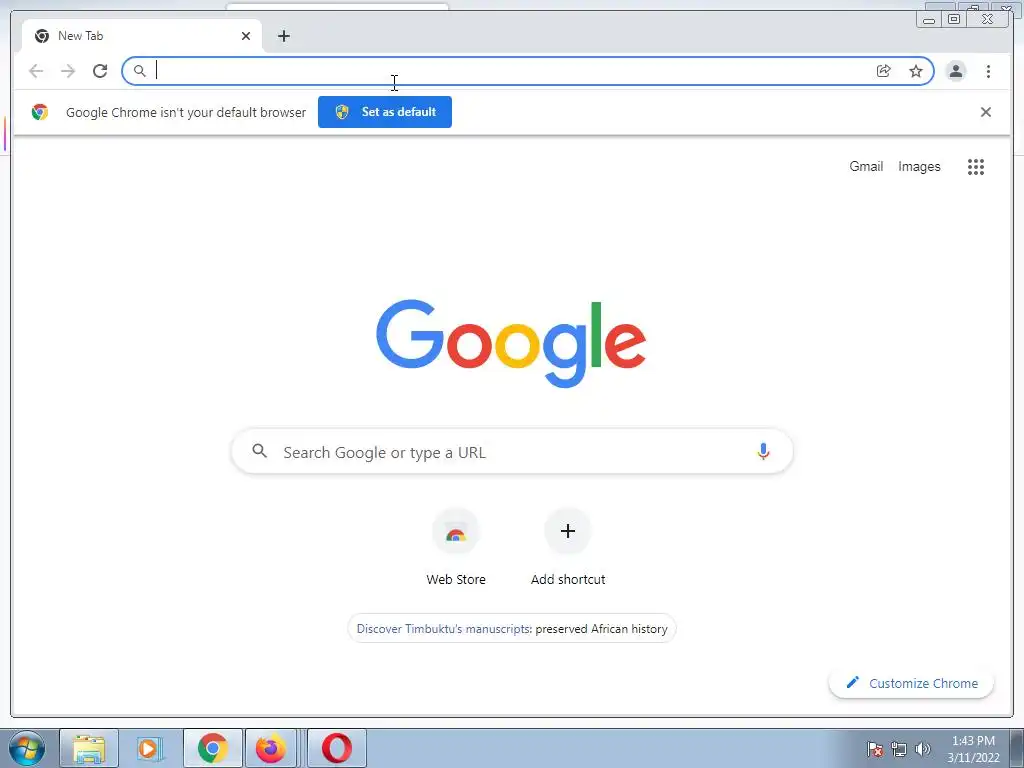
Task: Open Images link
Action: pos(919,167)
